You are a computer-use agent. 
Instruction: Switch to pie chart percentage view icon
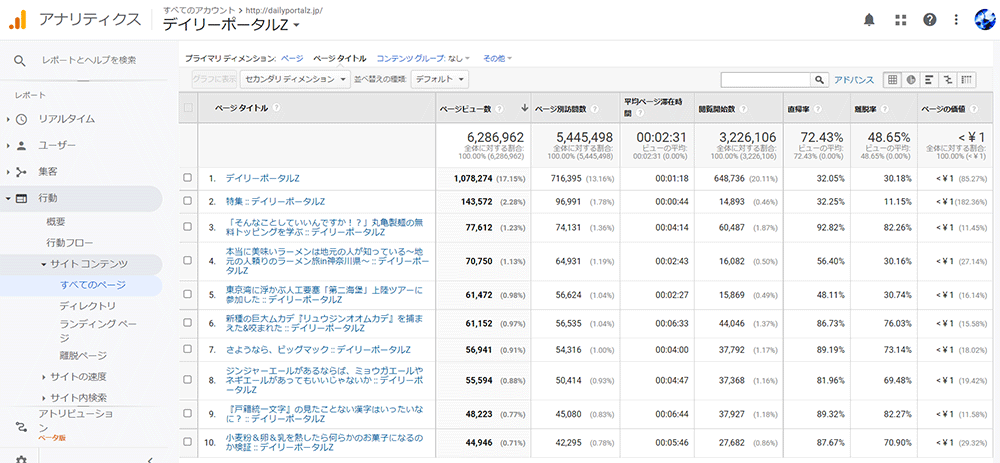coord(911,80)
